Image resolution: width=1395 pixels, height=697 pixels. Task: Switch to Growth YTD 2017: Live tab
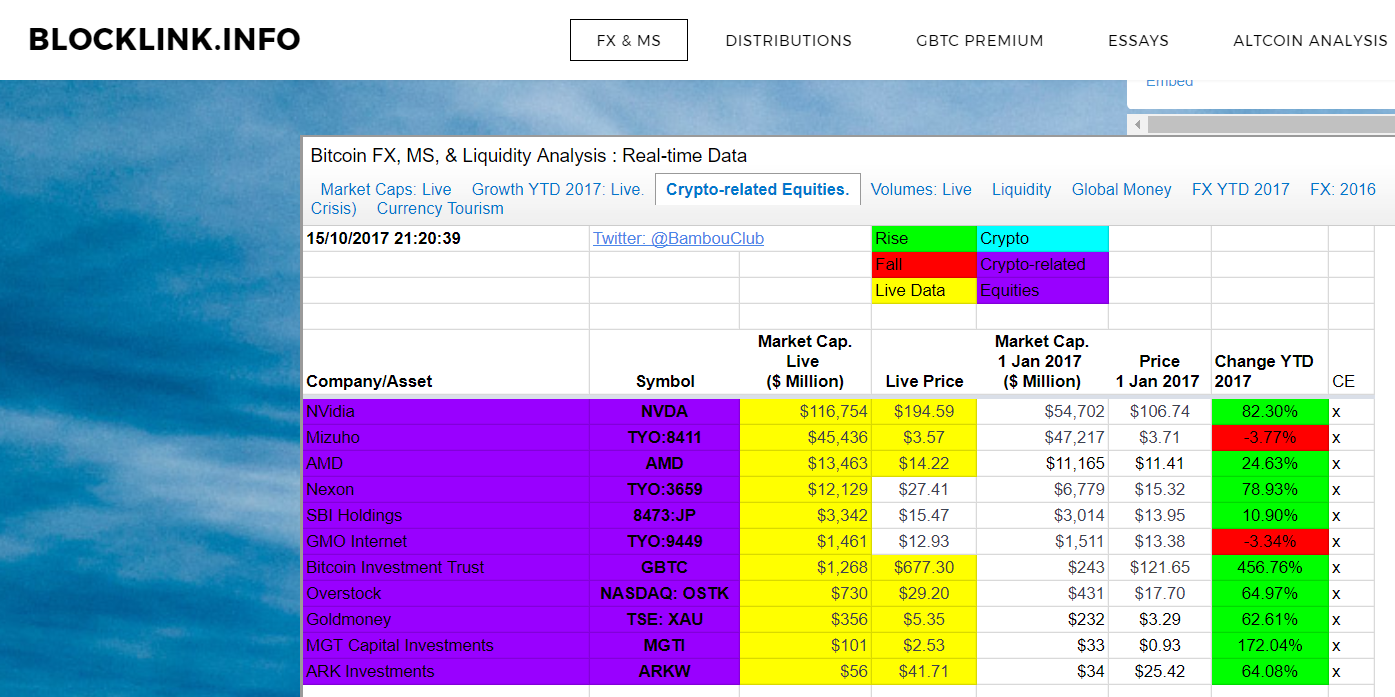[x=558, y=189]
